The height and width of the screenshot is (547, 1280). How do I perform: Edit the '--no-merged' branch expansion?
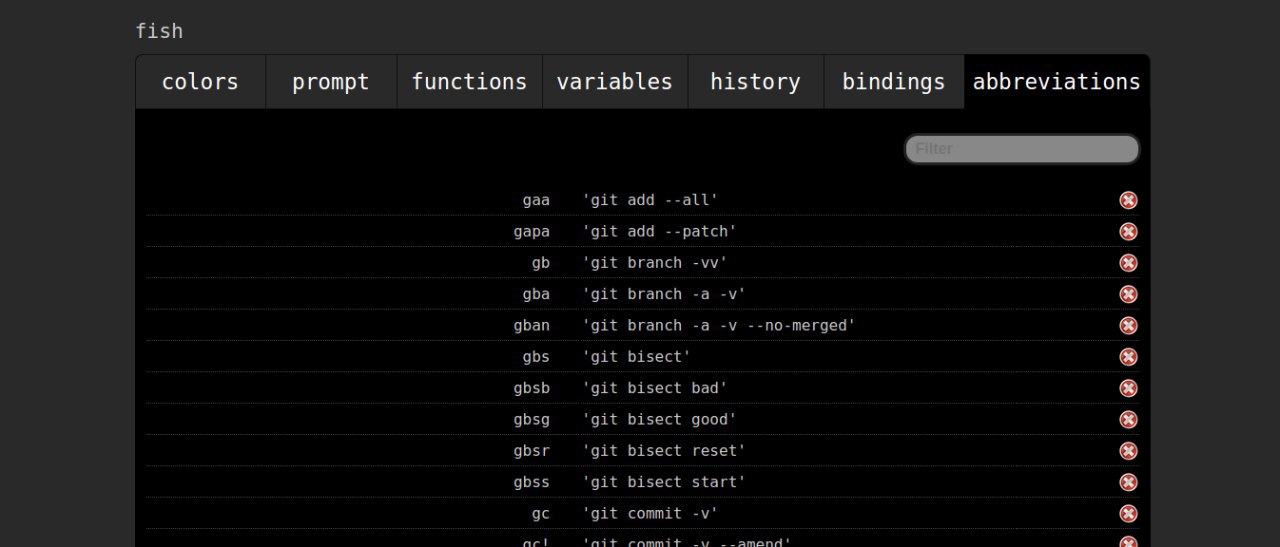point(719,326)
